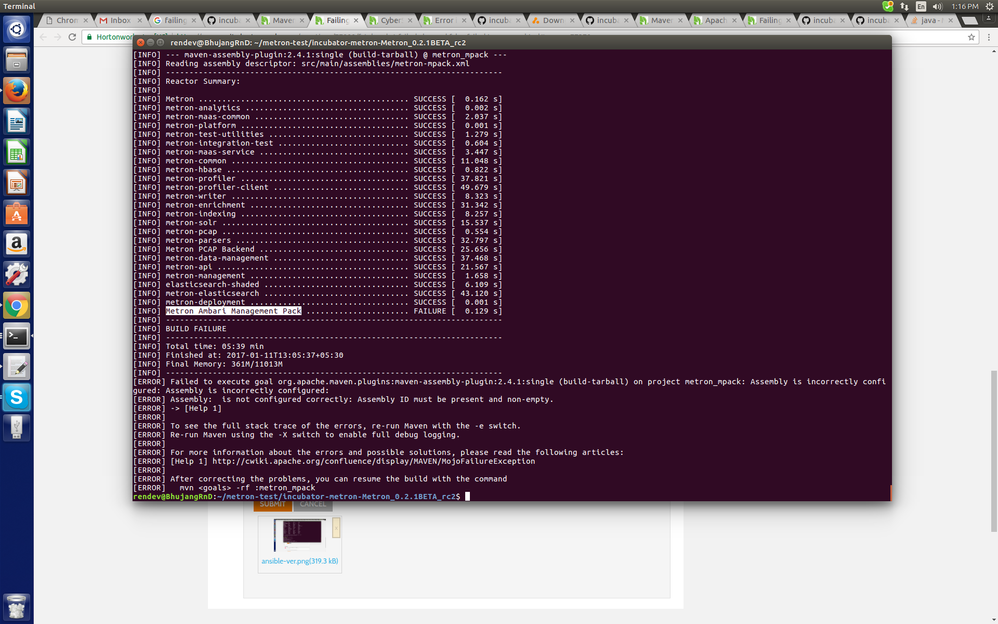Bookmark this page with the star
998x624 pixels.
(x=971, y=37)
